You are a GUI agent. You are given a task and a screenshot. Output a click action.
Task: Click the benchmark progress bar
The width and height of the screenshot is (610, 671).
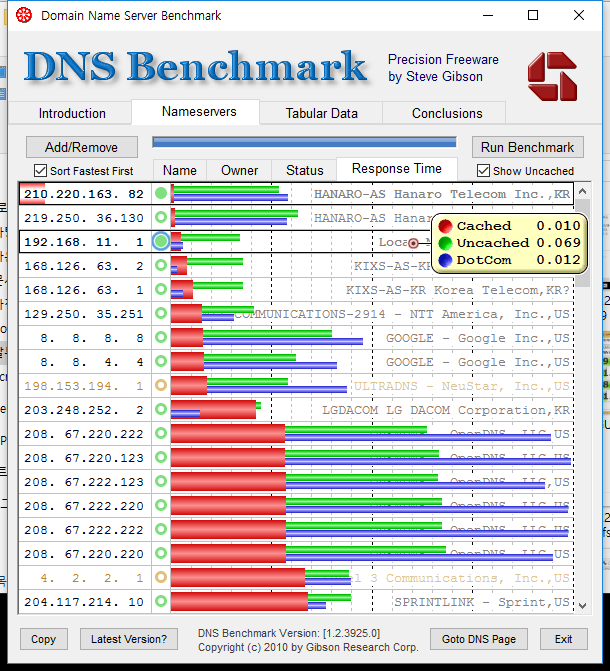(x=304, y=143)
